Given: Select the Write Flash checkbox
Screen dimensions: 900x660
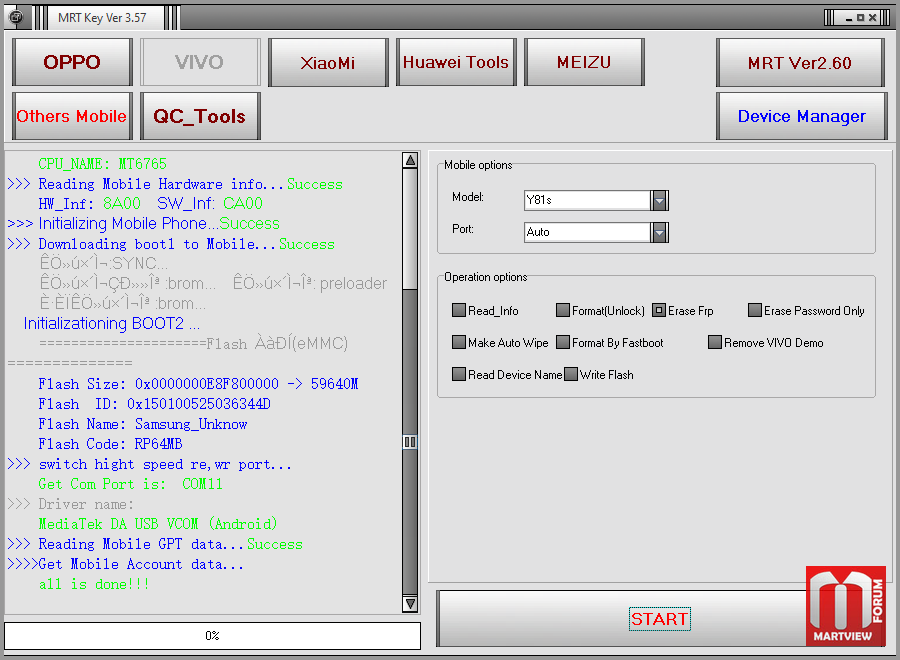Looking at the screenshot, I should pos(571,375).
